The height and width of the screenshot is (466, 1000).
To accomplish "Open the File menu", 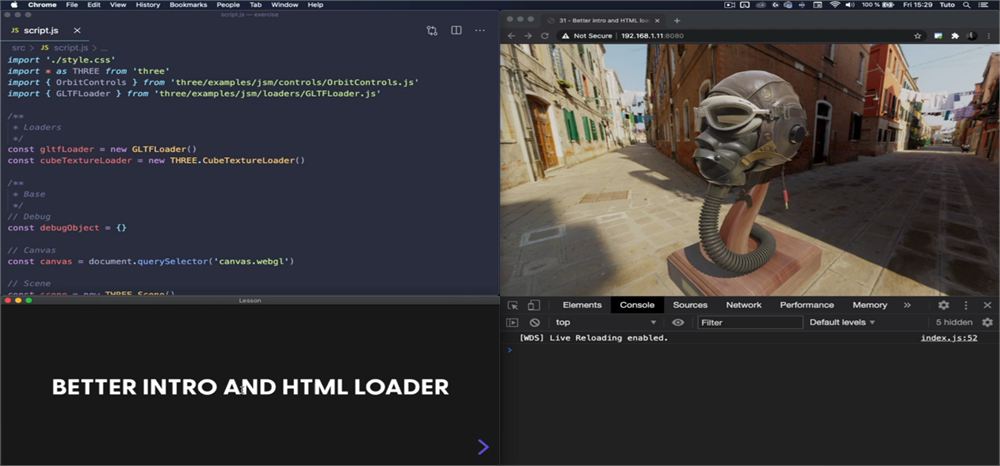I will [72, 4].
